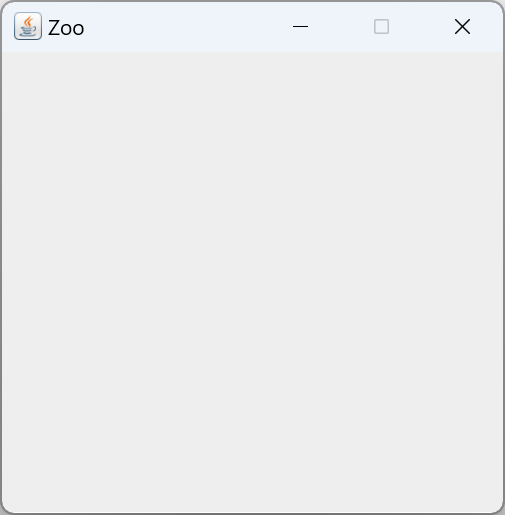505x515 pixels.
Task: Click the word Zoo beside Java icon
Action: [66, 28]
